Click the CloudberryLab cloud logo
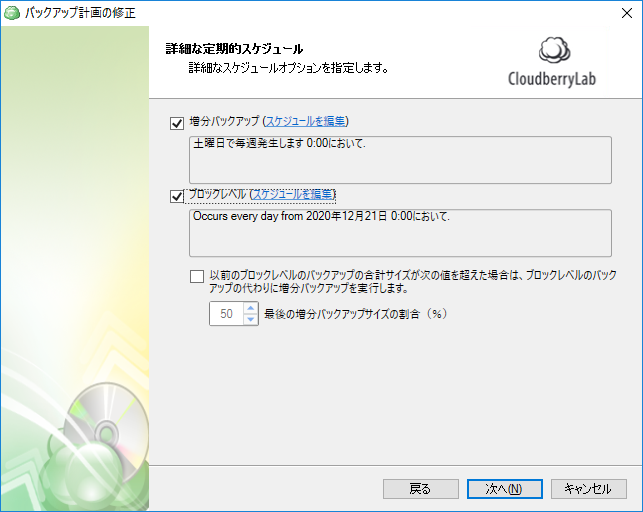Screen dimensions: 643x512 click(554, 50)
